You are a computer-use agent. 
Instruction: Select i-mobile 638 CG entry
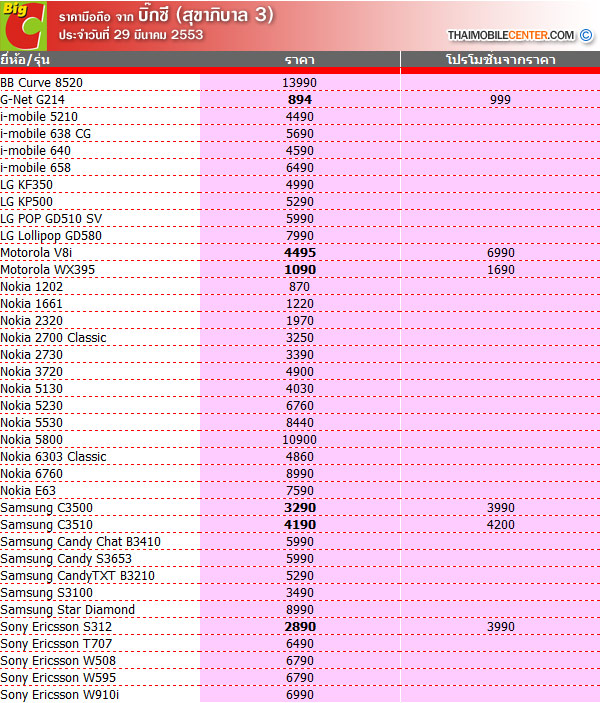point(45,134)
